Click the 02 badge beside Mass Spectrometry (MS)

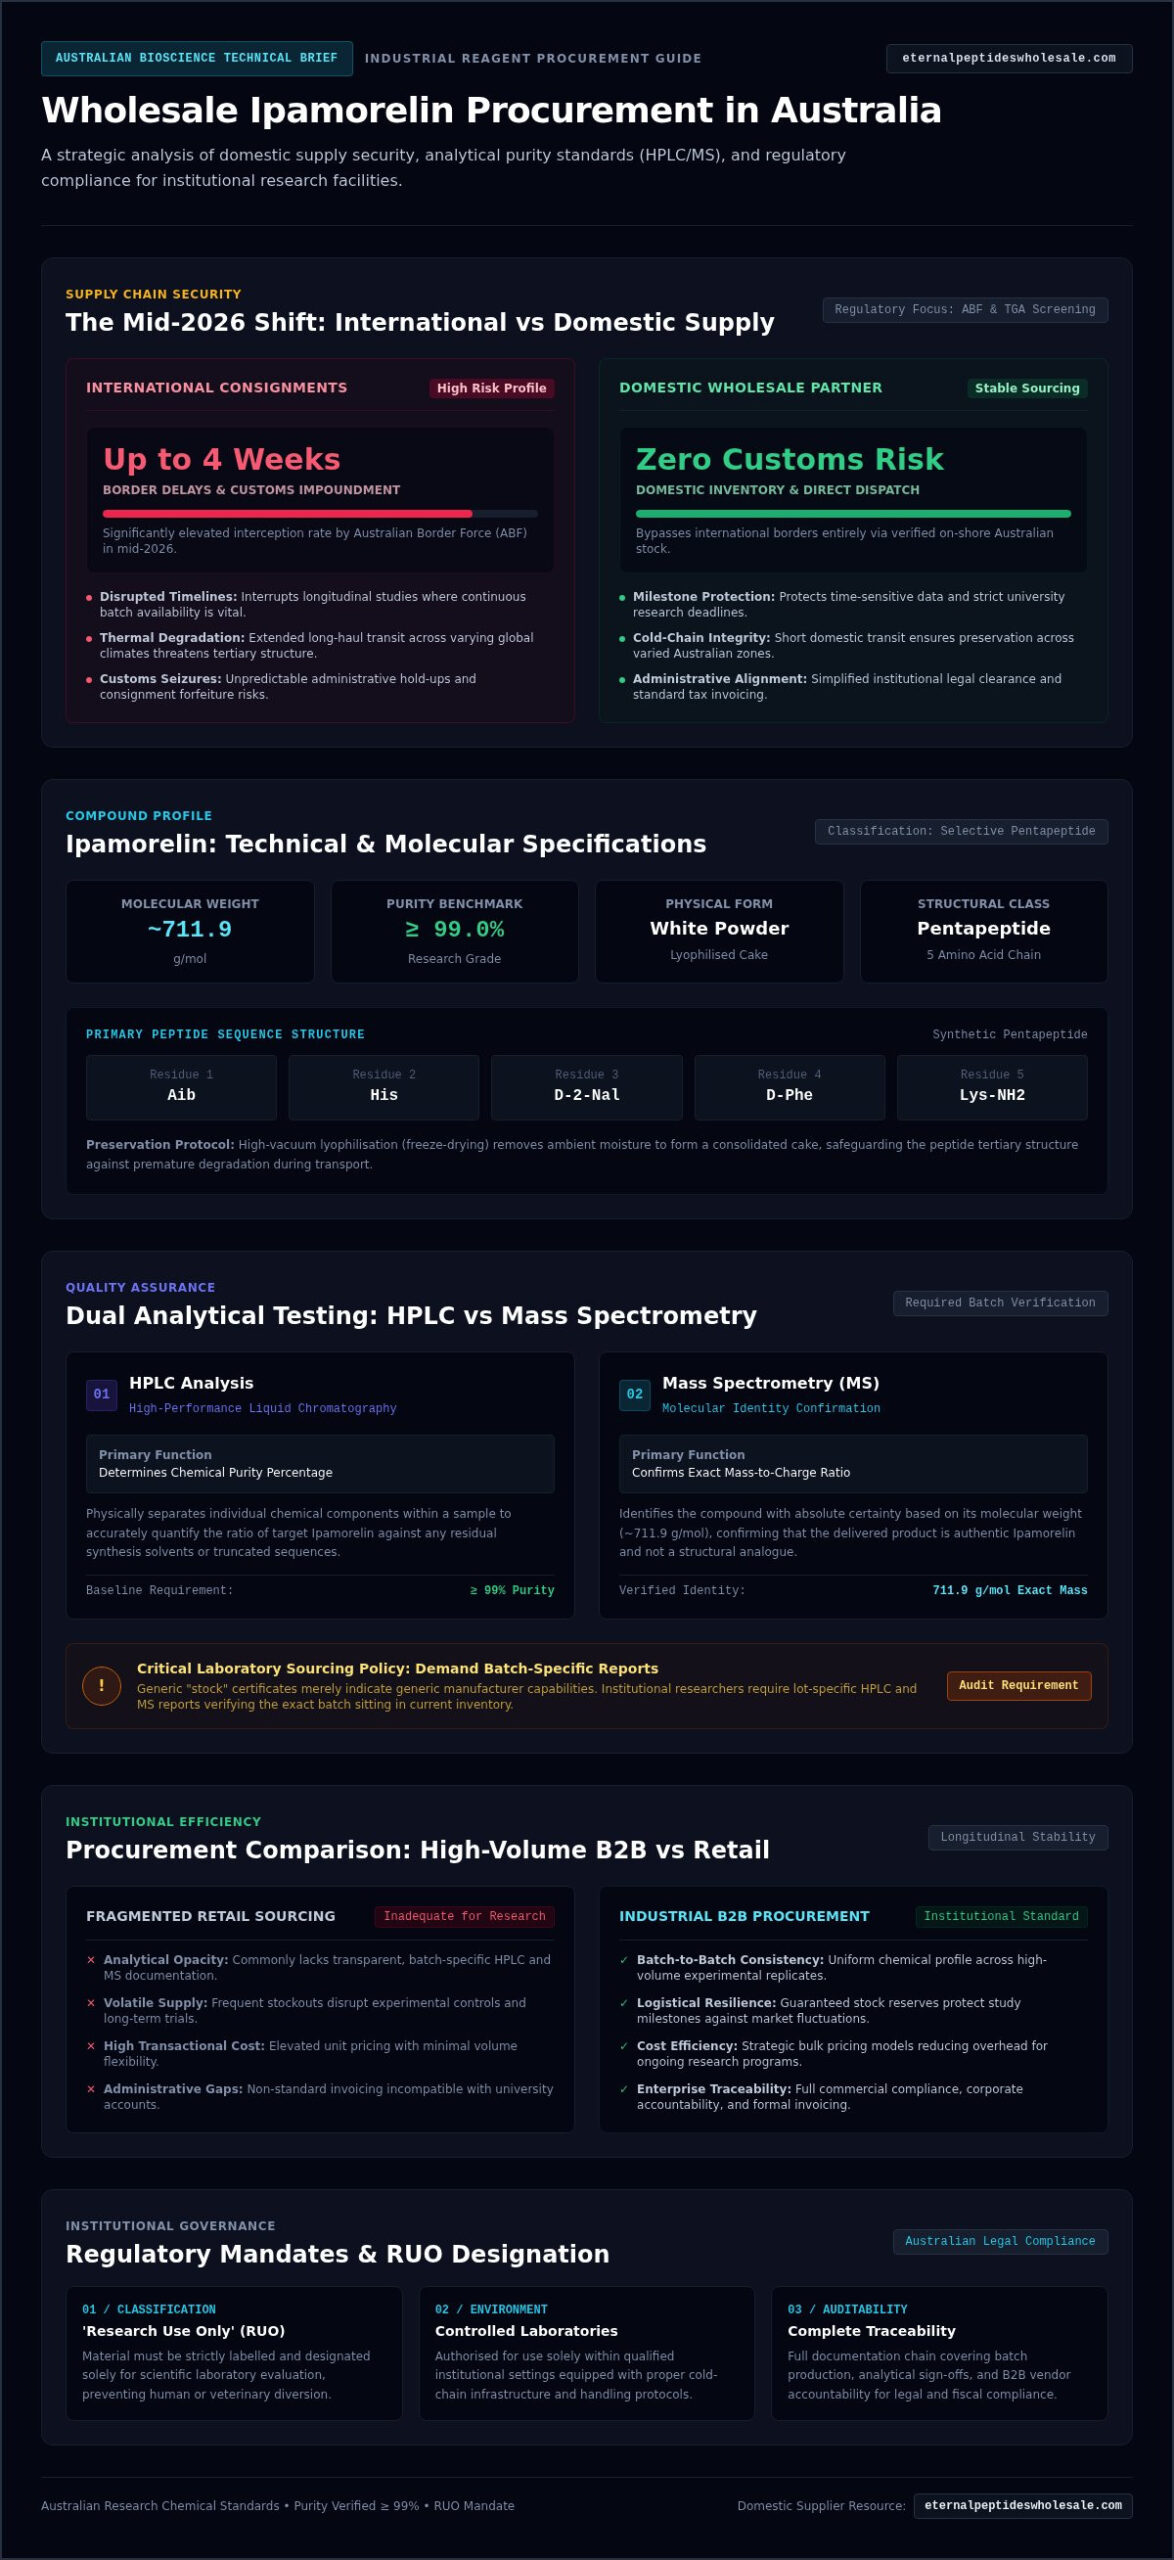[x=635, y=1394]
